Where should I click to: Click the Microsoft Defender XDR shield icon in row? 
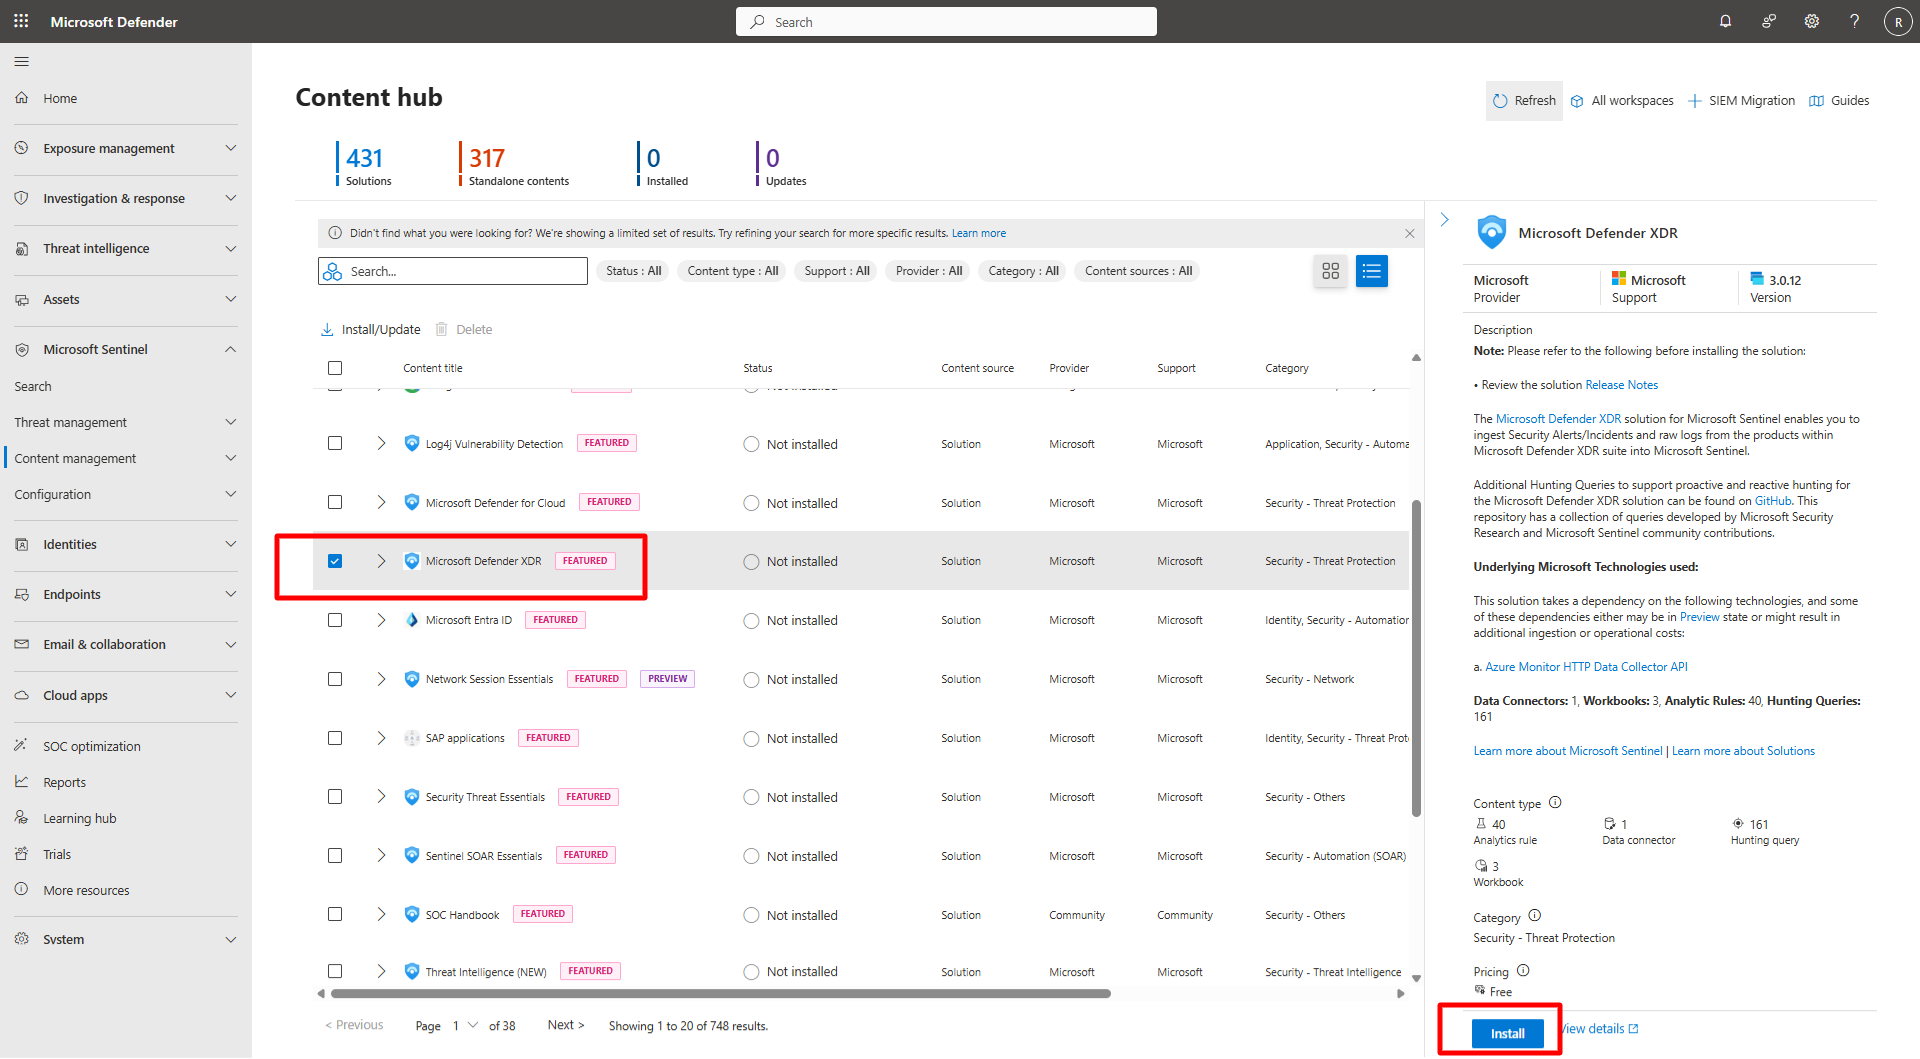(x=411, y=561)
